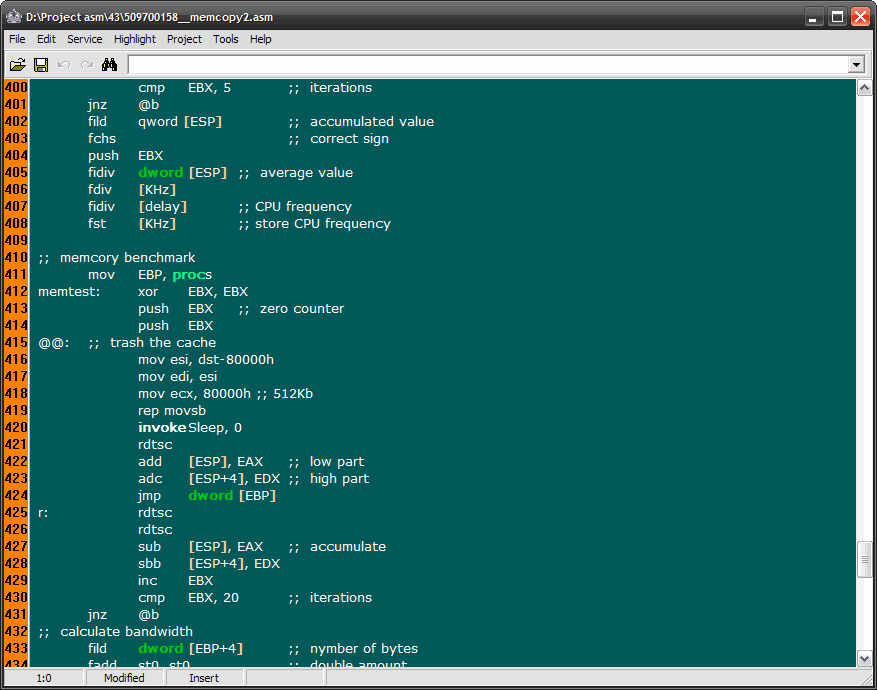Viewport: 877px width, 690px height.
Task: Save the file with floppy disk icon
Action: (x=41, y=65)
